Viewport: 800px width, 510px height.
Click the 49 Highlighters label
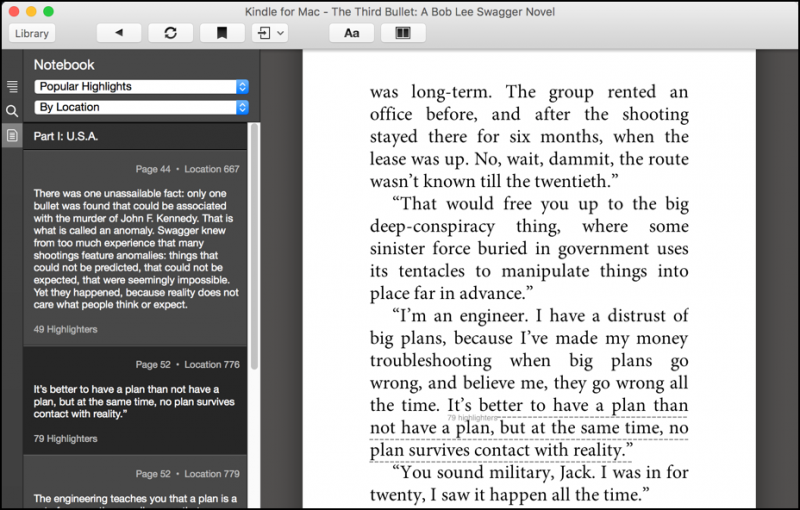coord(63,329)
